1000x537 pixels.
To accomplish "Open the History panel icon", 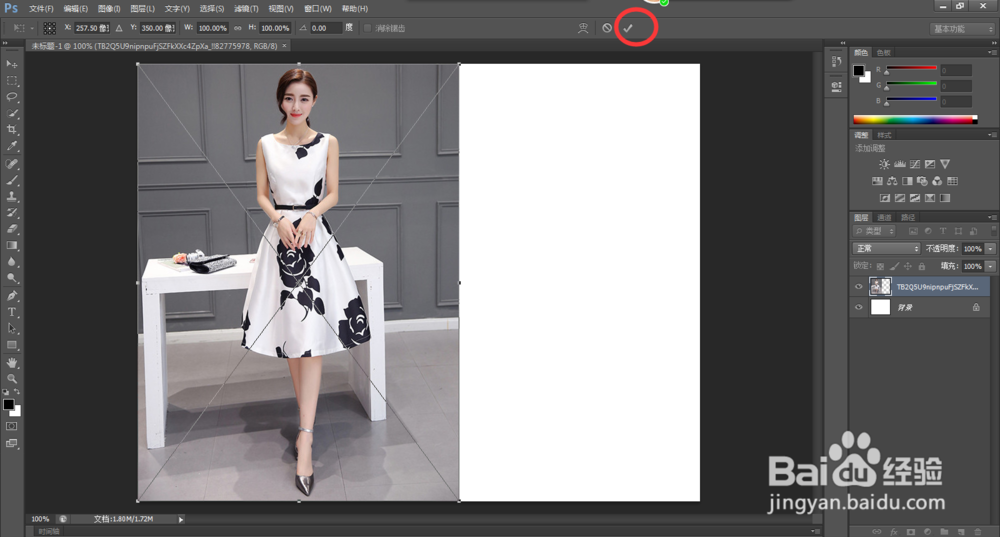I will click(836, 61).
